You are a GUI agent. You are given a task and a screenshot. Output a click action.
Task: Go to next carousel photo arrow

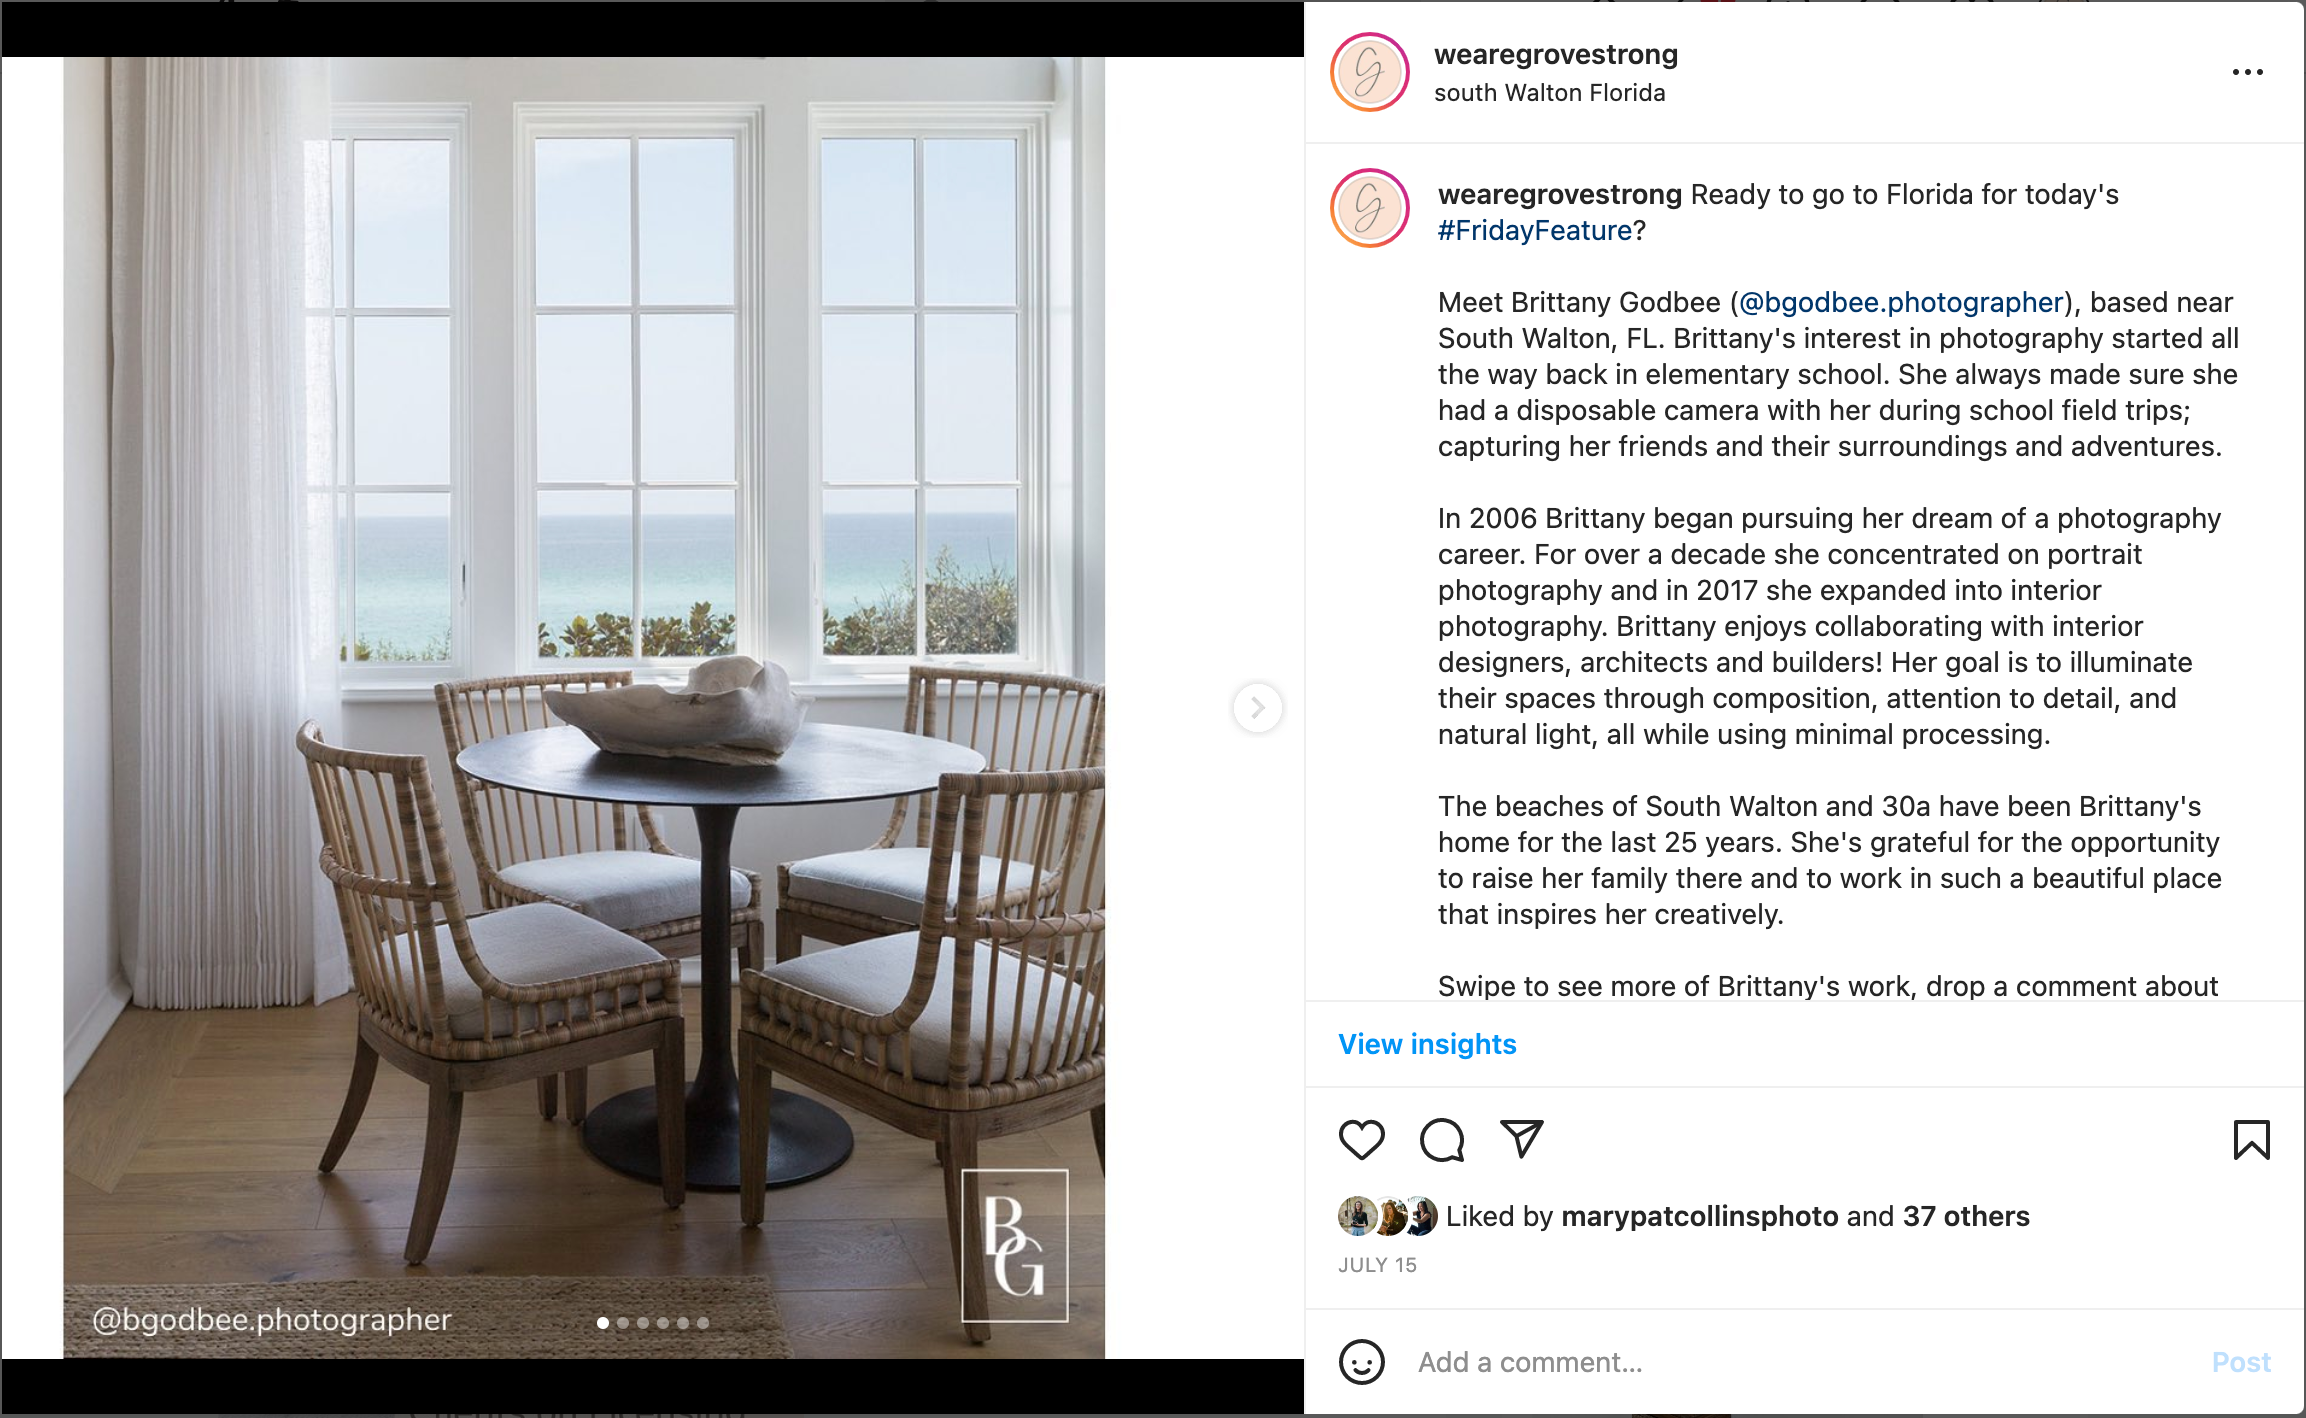[1257, 708]
